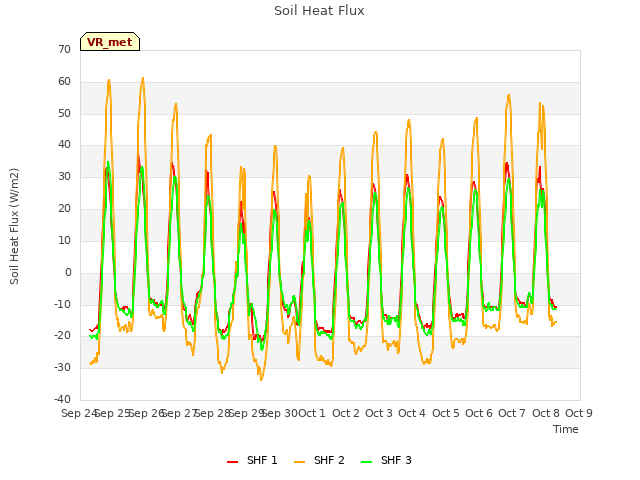Click the -10 y-axis tick label

click(62, 304)
